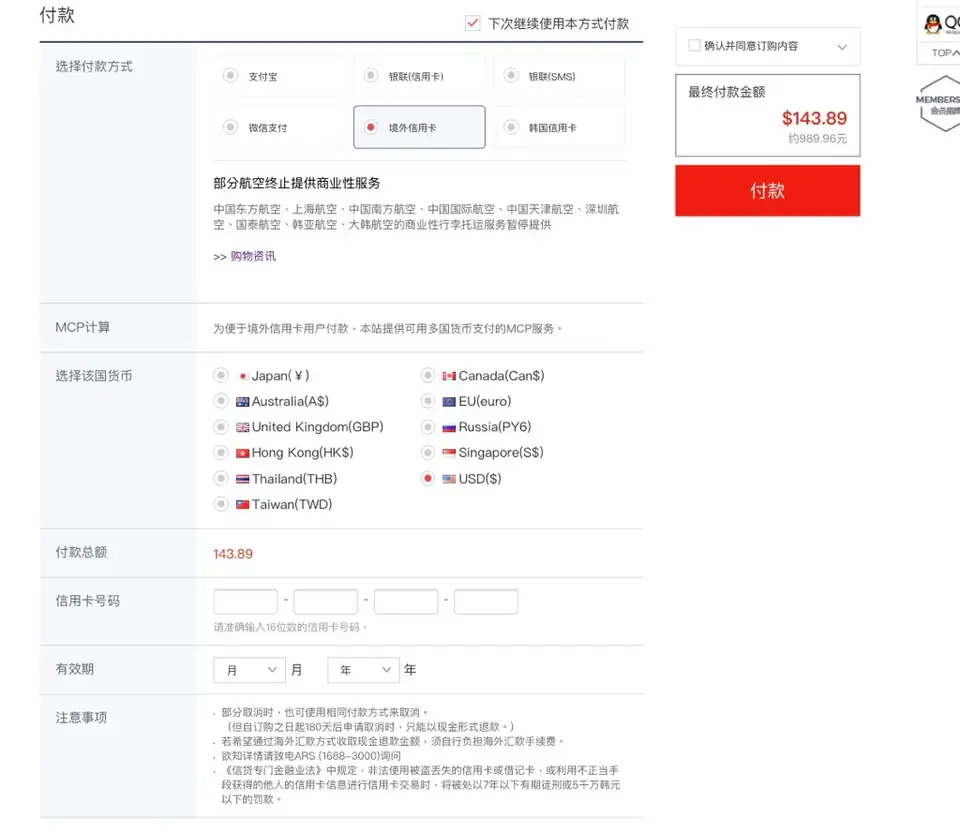Click the QQ penguin icon

point(932,24)
